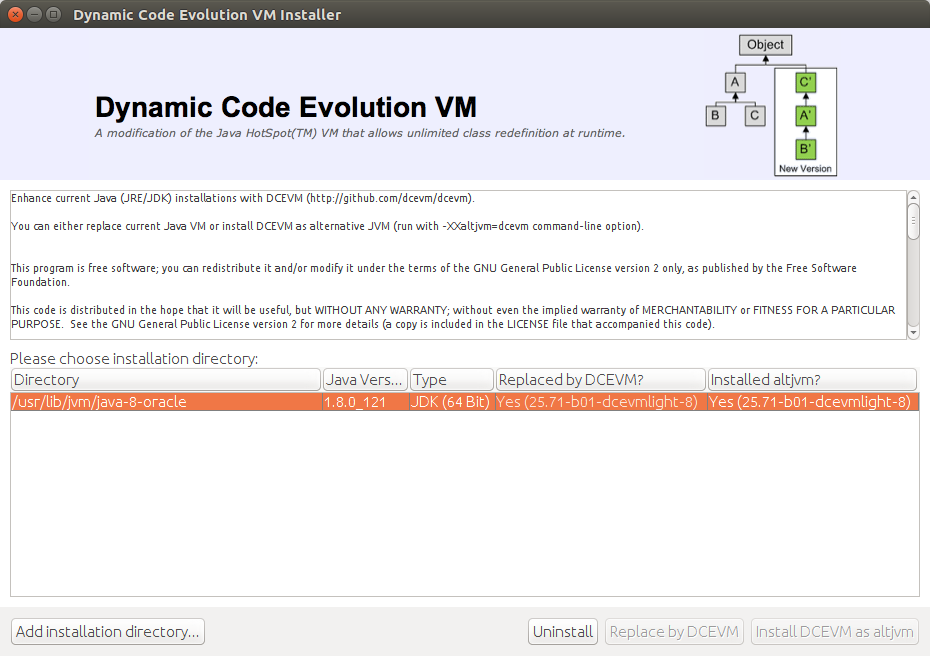This screenshot has width=930, height=656.
Task: Click the Dynamic Code Evolution VM heading
Action: [286, 107]
